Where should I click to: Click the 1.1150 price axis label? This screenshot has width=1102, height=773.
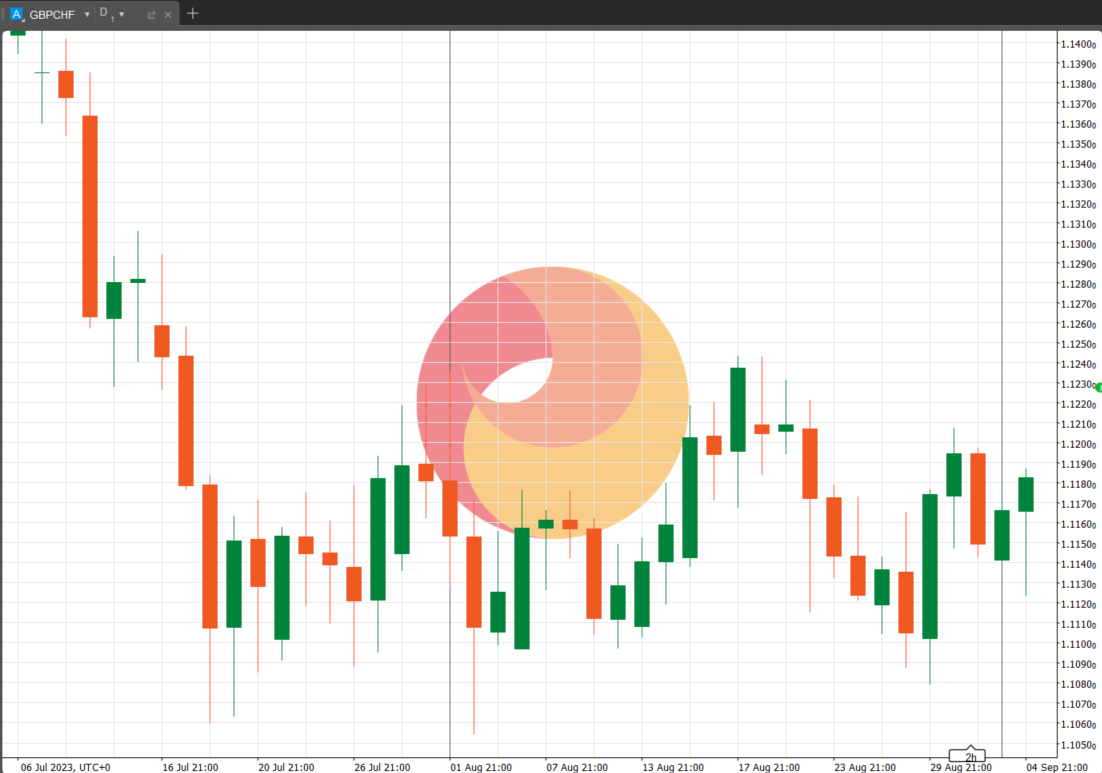click(1078, 545)
